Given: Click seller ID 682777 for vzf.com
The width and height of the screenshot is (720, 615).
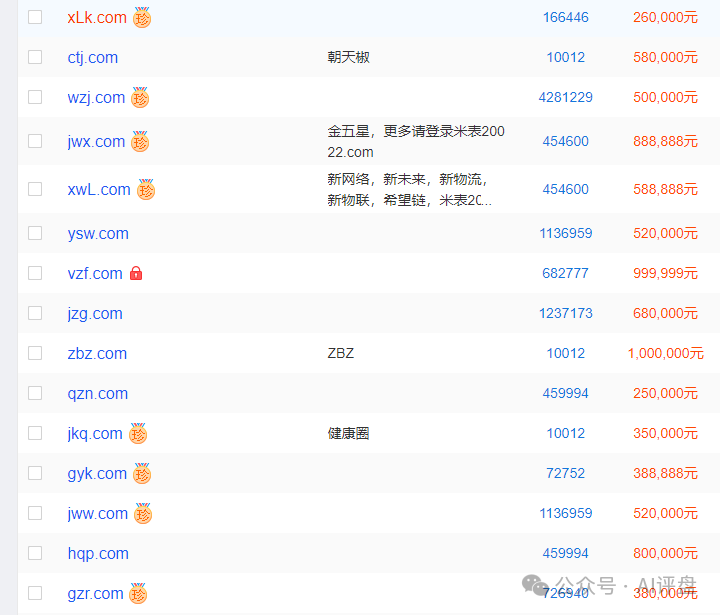Looking at the screenshot, I should pos(565,273).
